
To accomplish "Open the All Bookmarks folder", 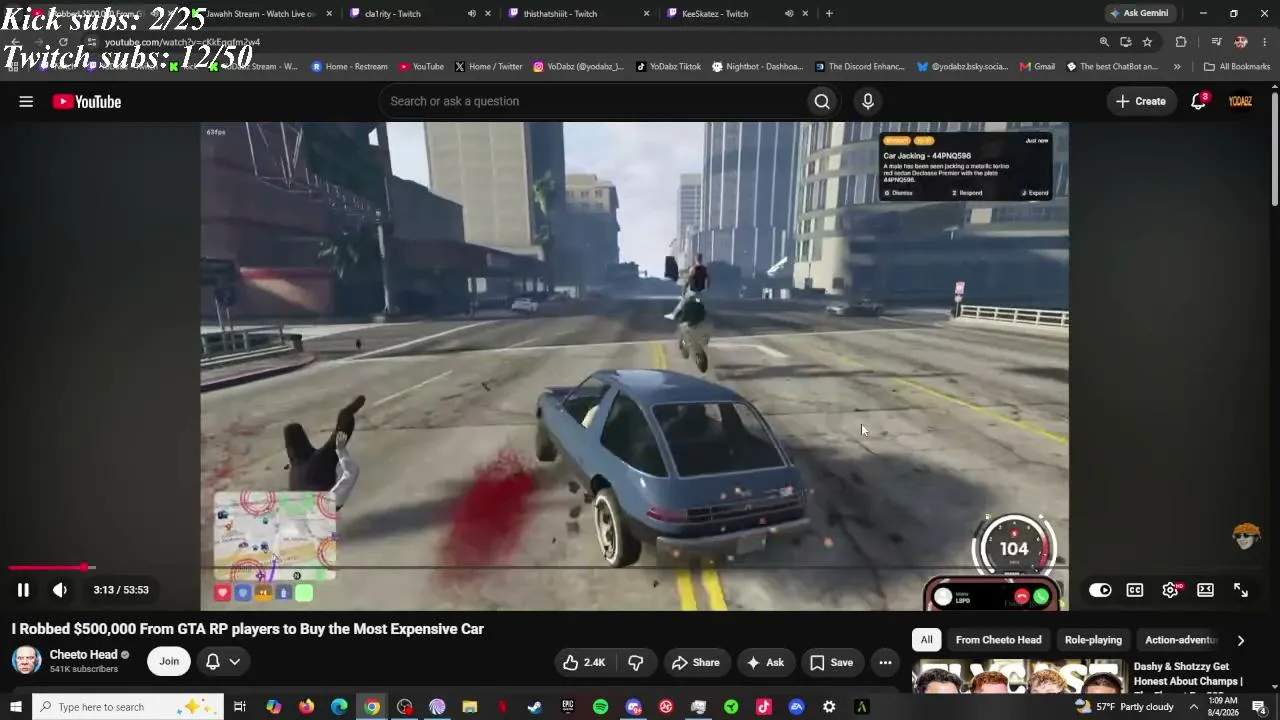I will [x=1237, y=67].
